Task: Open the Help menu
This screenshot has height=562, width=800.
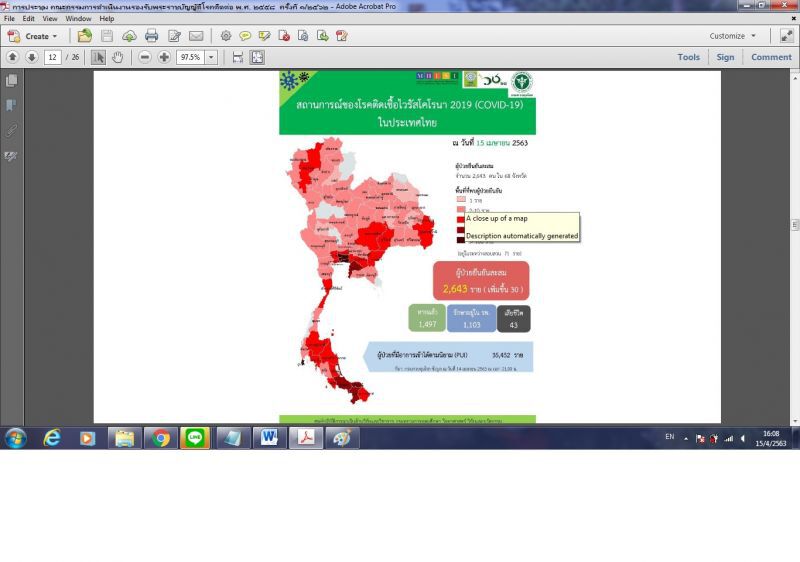Action: pos(107,18)
